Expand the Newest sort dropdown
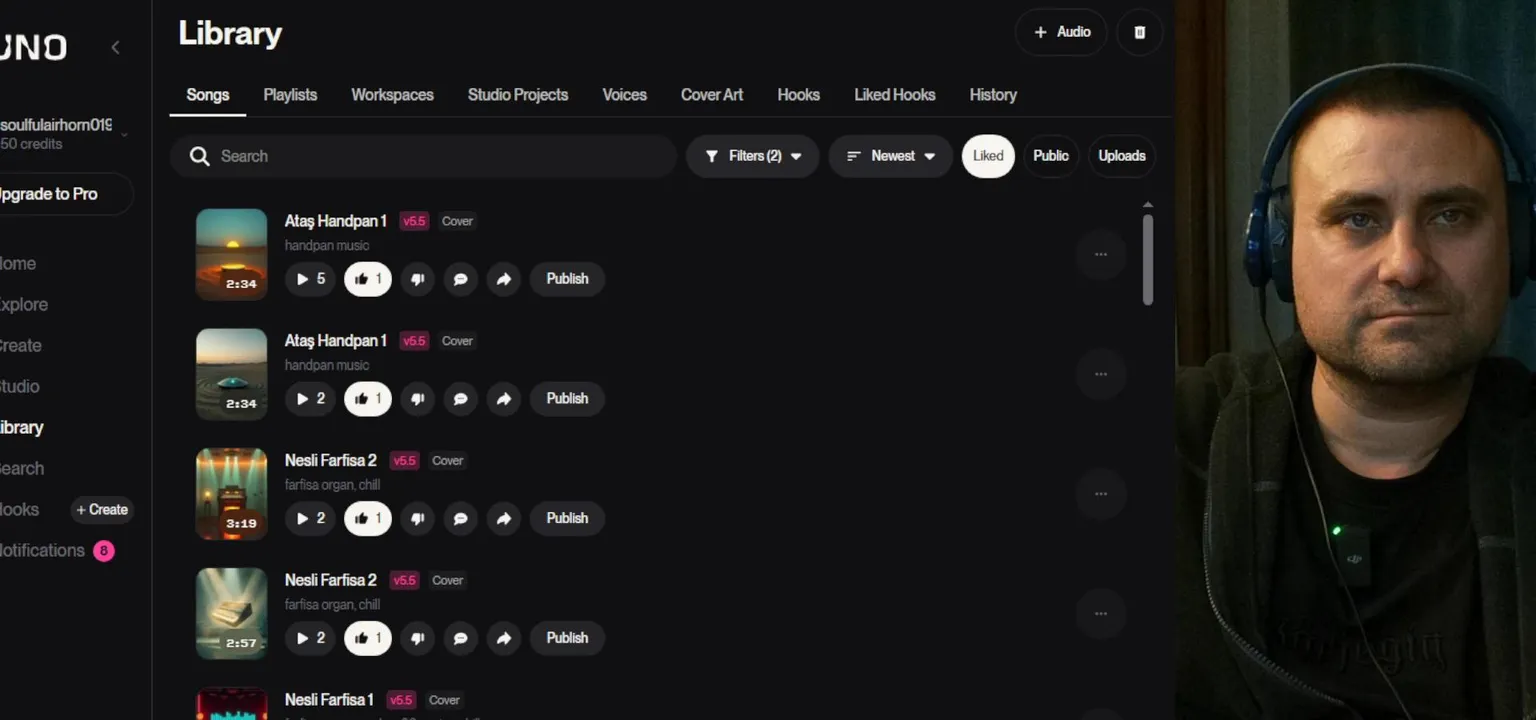This screenshot has height=720, width=1536. pos(890,156)
